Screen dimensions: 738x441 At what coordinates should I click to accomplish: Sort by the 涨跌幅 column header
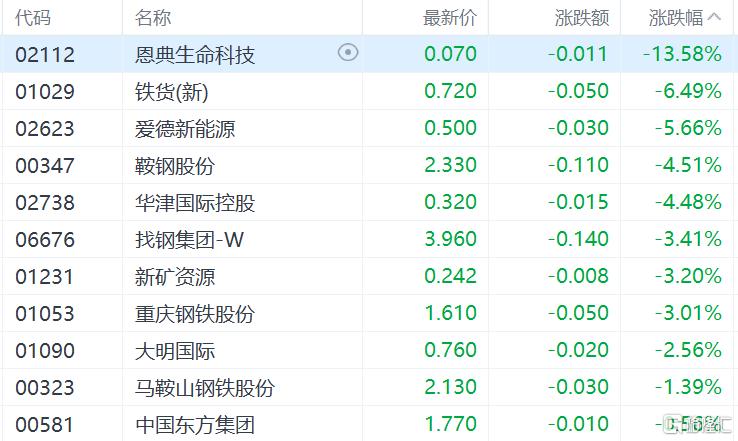coord(676,18)
